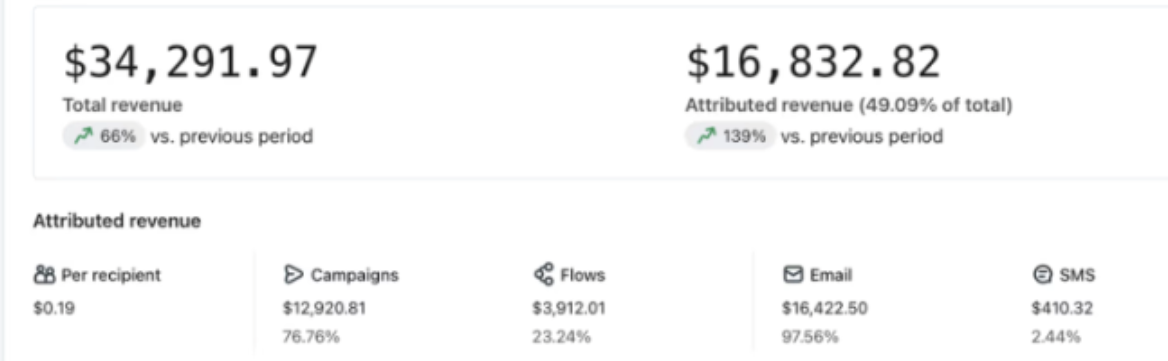The width and height of the screenshot is (1168, 361).
Task: Click the $34,291.97 total revenue figure
Action: tap(190, 63)
